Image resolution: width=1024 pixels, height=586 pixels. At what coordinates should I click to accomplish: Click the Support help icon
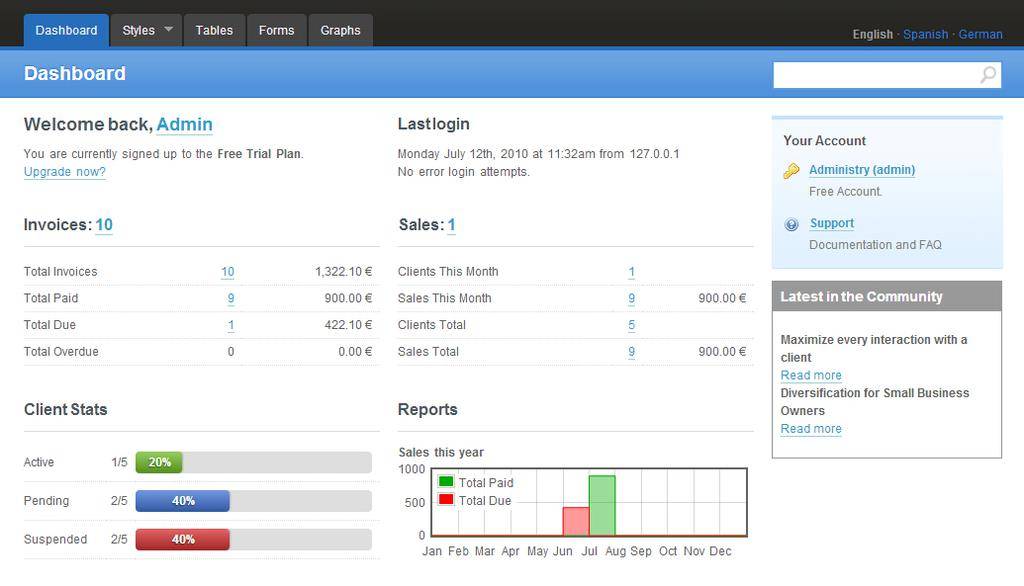(791, 224)
